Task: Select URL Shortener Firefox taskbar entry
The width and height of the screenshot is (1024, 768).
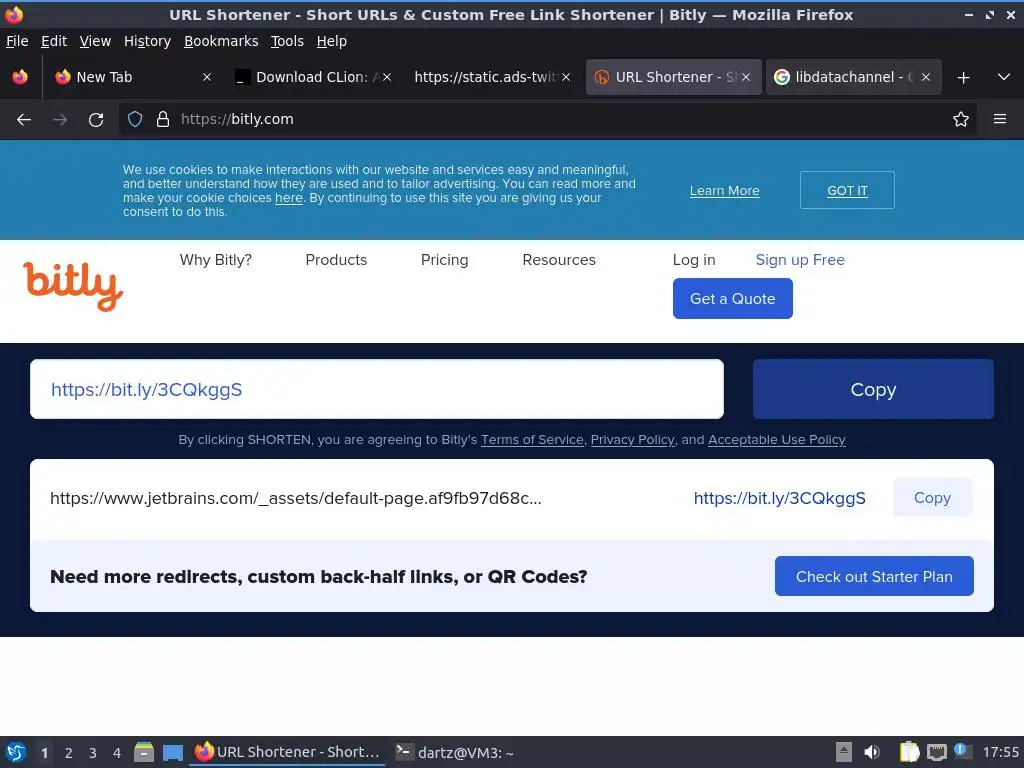Action: (287, 752)
